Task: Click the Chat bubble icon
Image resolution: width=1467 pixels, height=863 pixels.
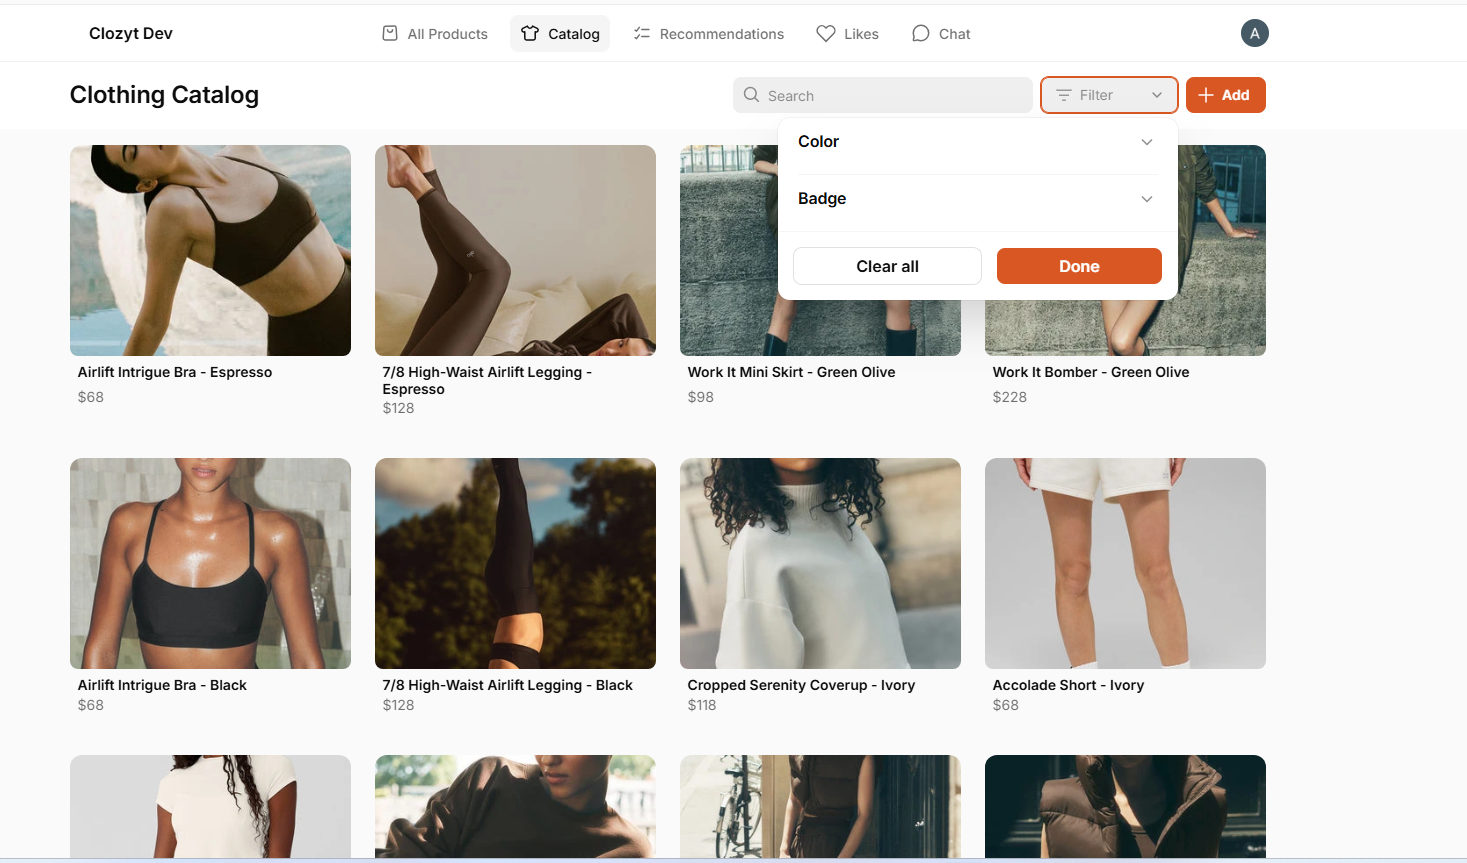Action: (x=921, y=33)
